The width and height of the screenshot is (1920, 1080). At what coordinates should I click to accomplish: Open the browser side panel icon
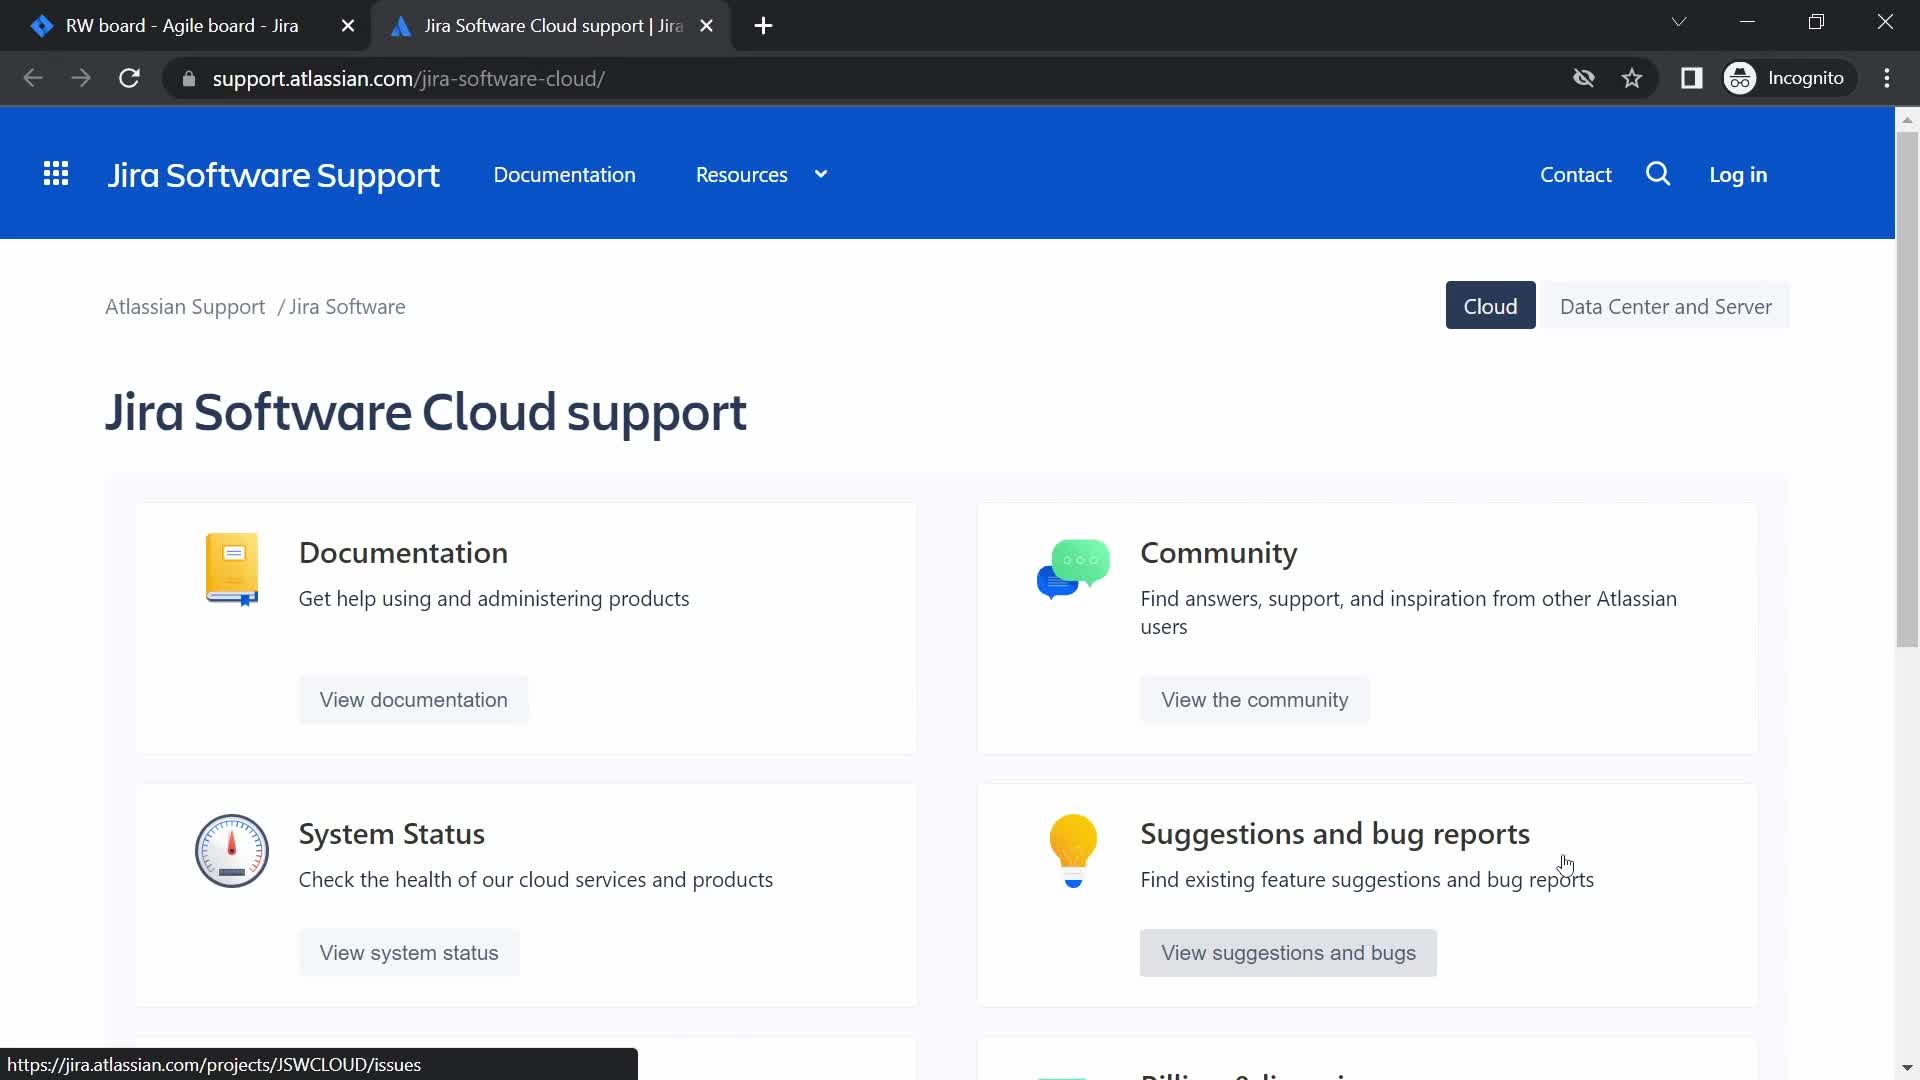(1691, 78)
